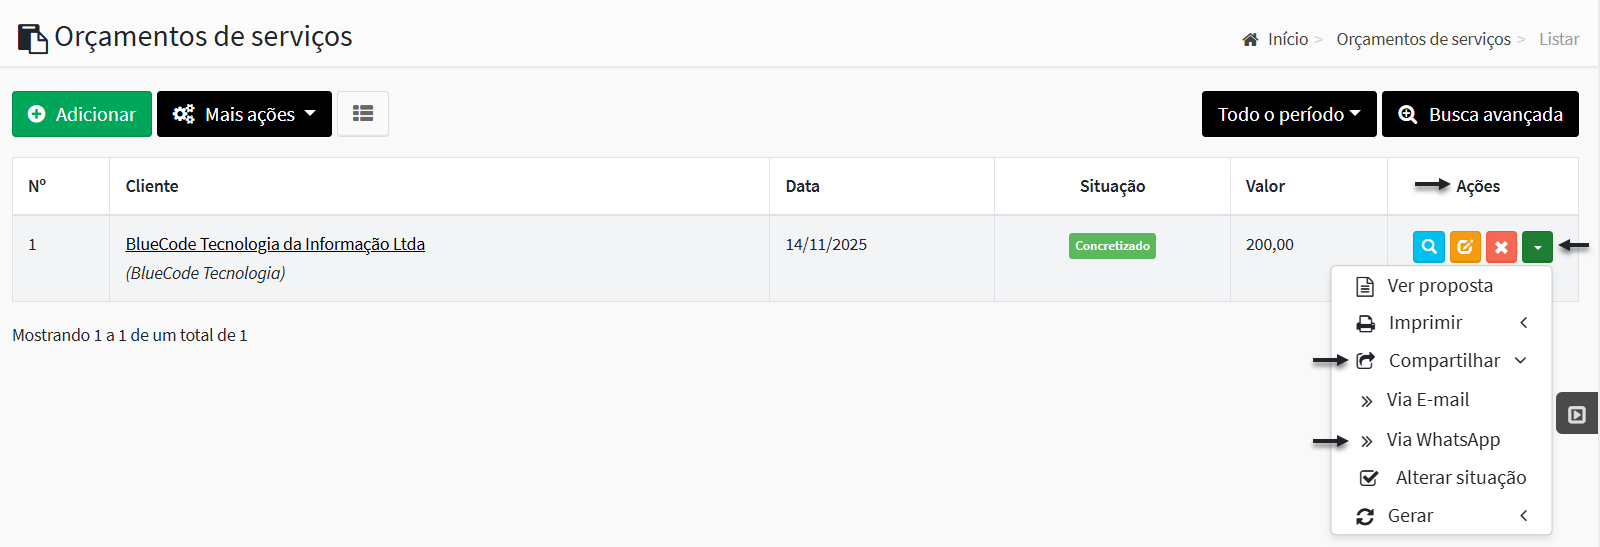Click the red delete X icon
The image size is (1600, 547).
point(1501,246)
